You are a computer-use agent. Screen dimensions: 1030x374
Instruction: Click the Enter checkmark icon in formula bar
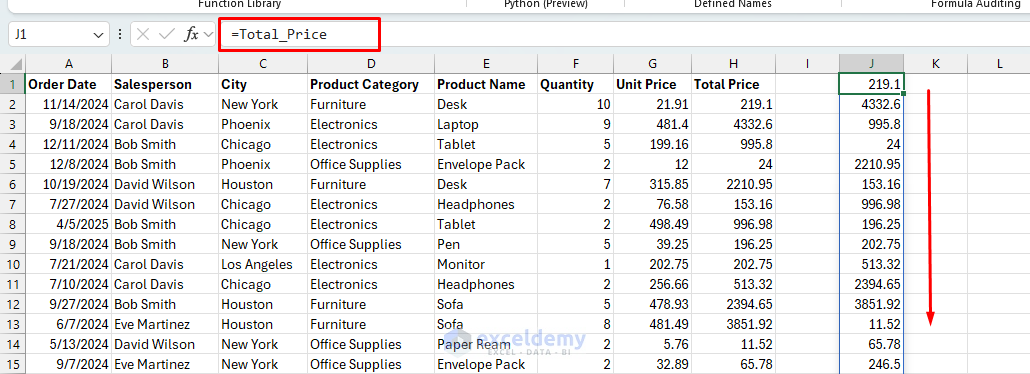click(x=167, y=35)
